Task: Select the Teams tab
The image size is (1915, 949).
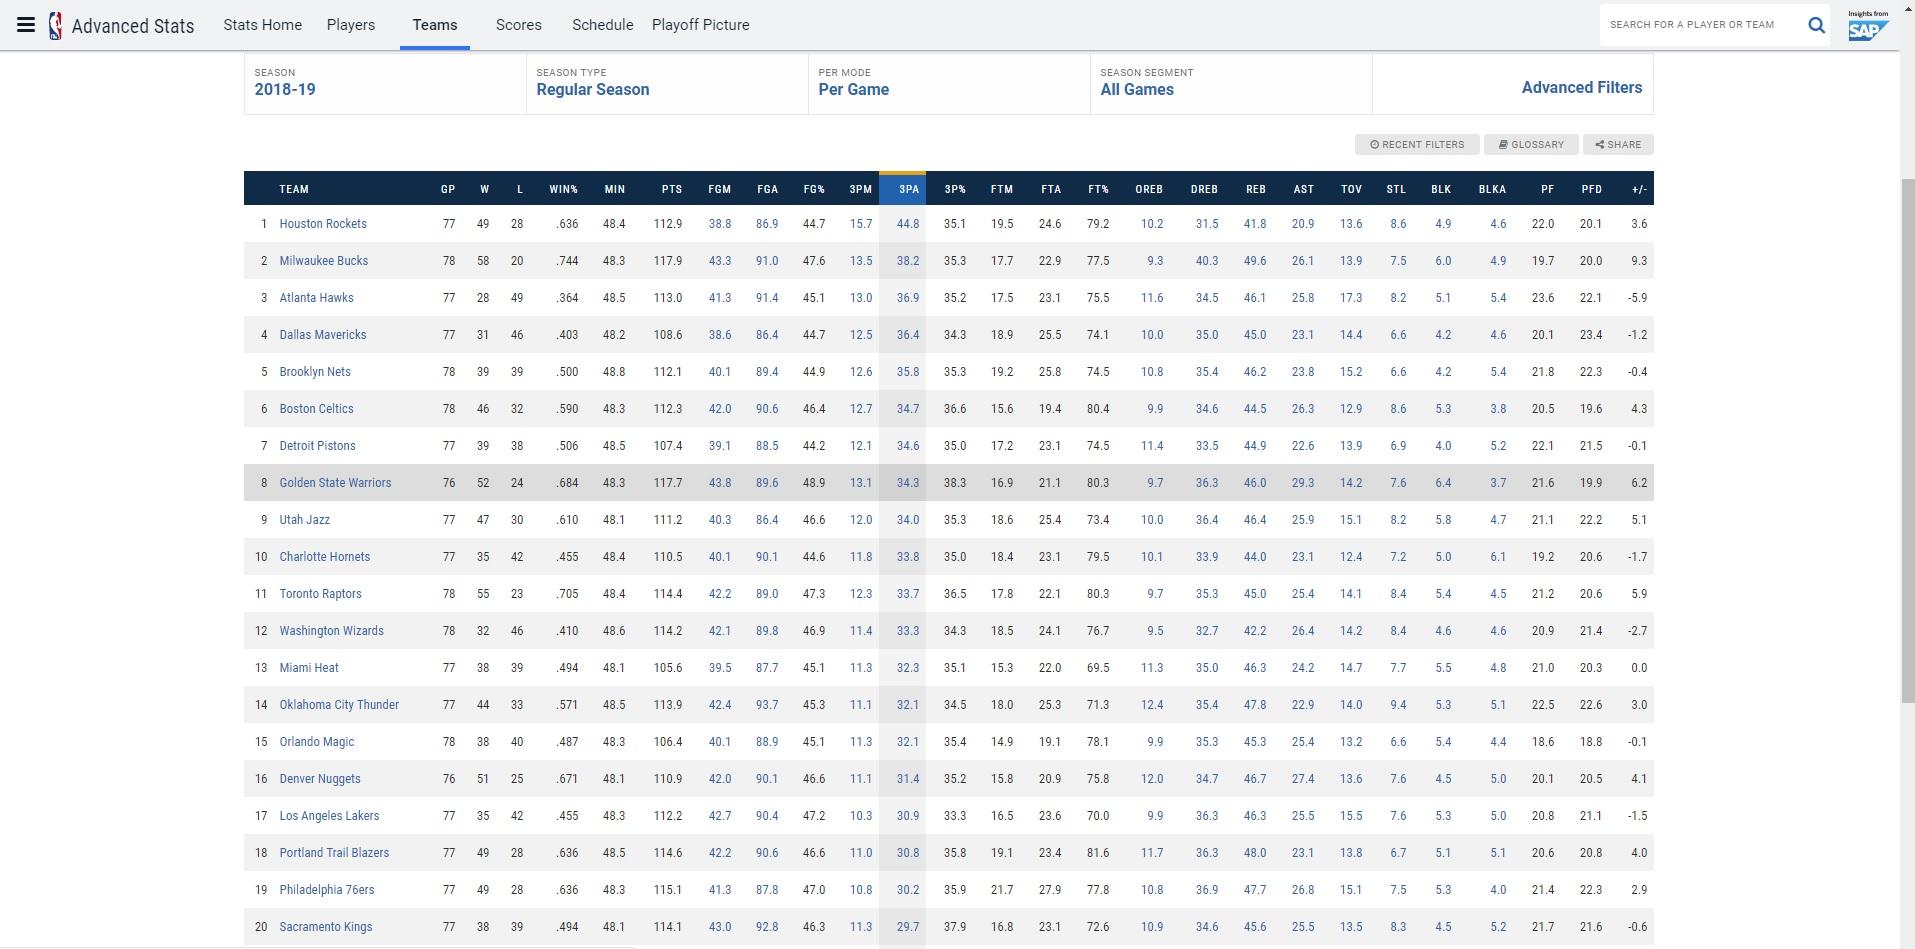Action: tap(435, 25)
